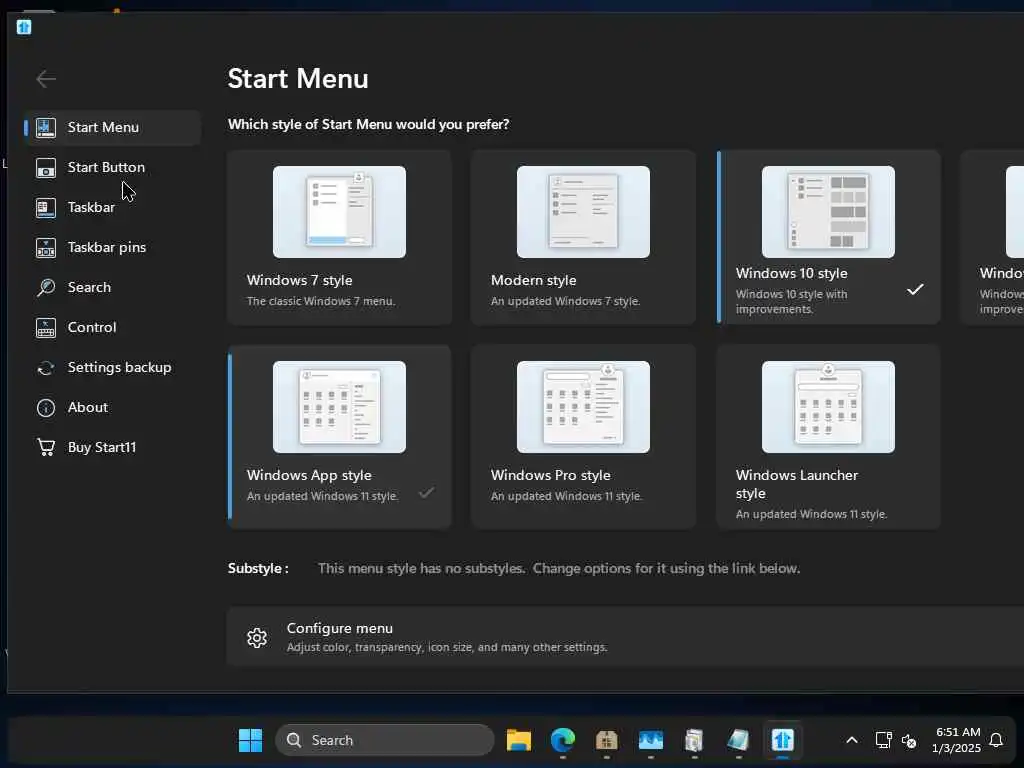Open the Control settings page
Image resolution: width=1024 pixels, height=768 pixels.
pyautogui.click(x=112, y=327)
